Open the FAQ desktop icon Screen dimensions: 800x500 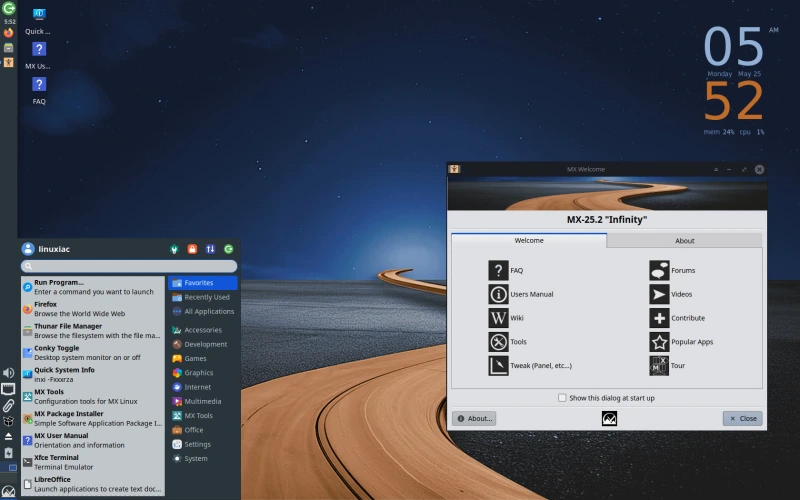point(39,91)
